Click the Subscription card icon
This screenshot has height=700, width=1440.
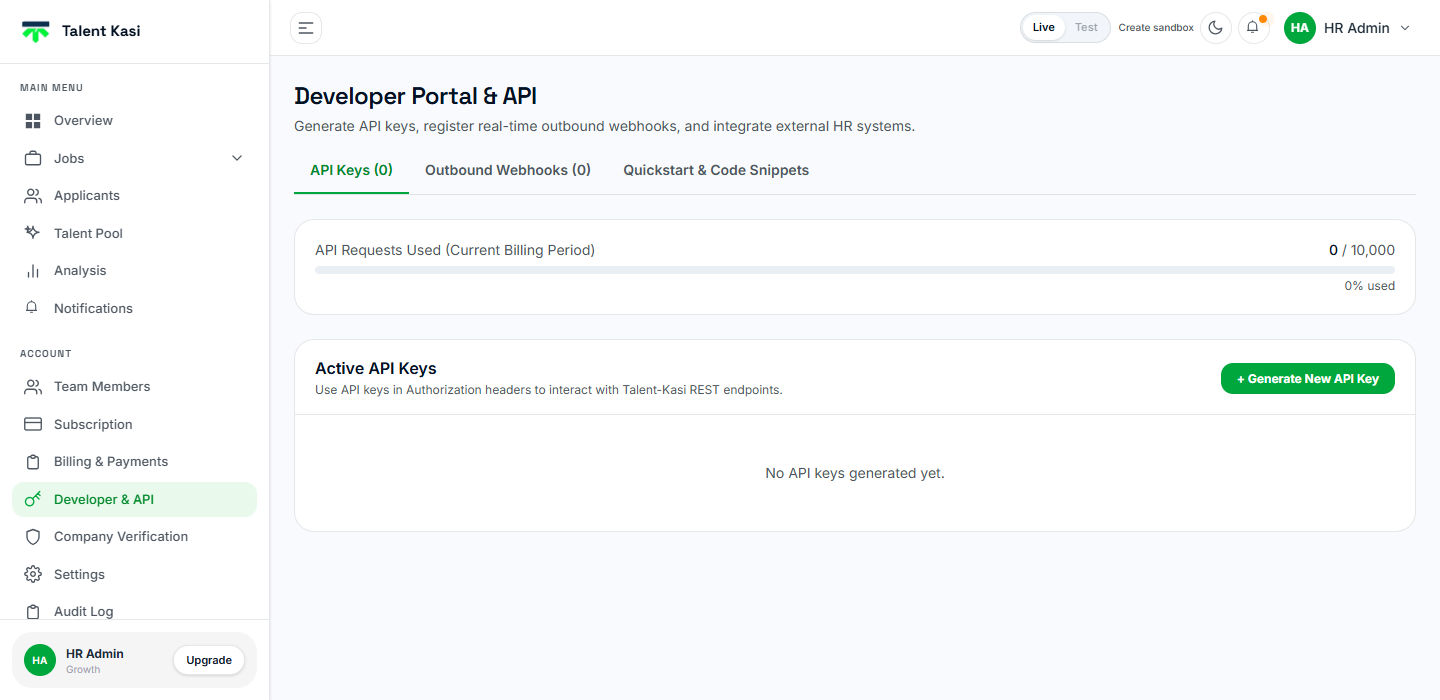pyautogui.click(x=33, y=424)
